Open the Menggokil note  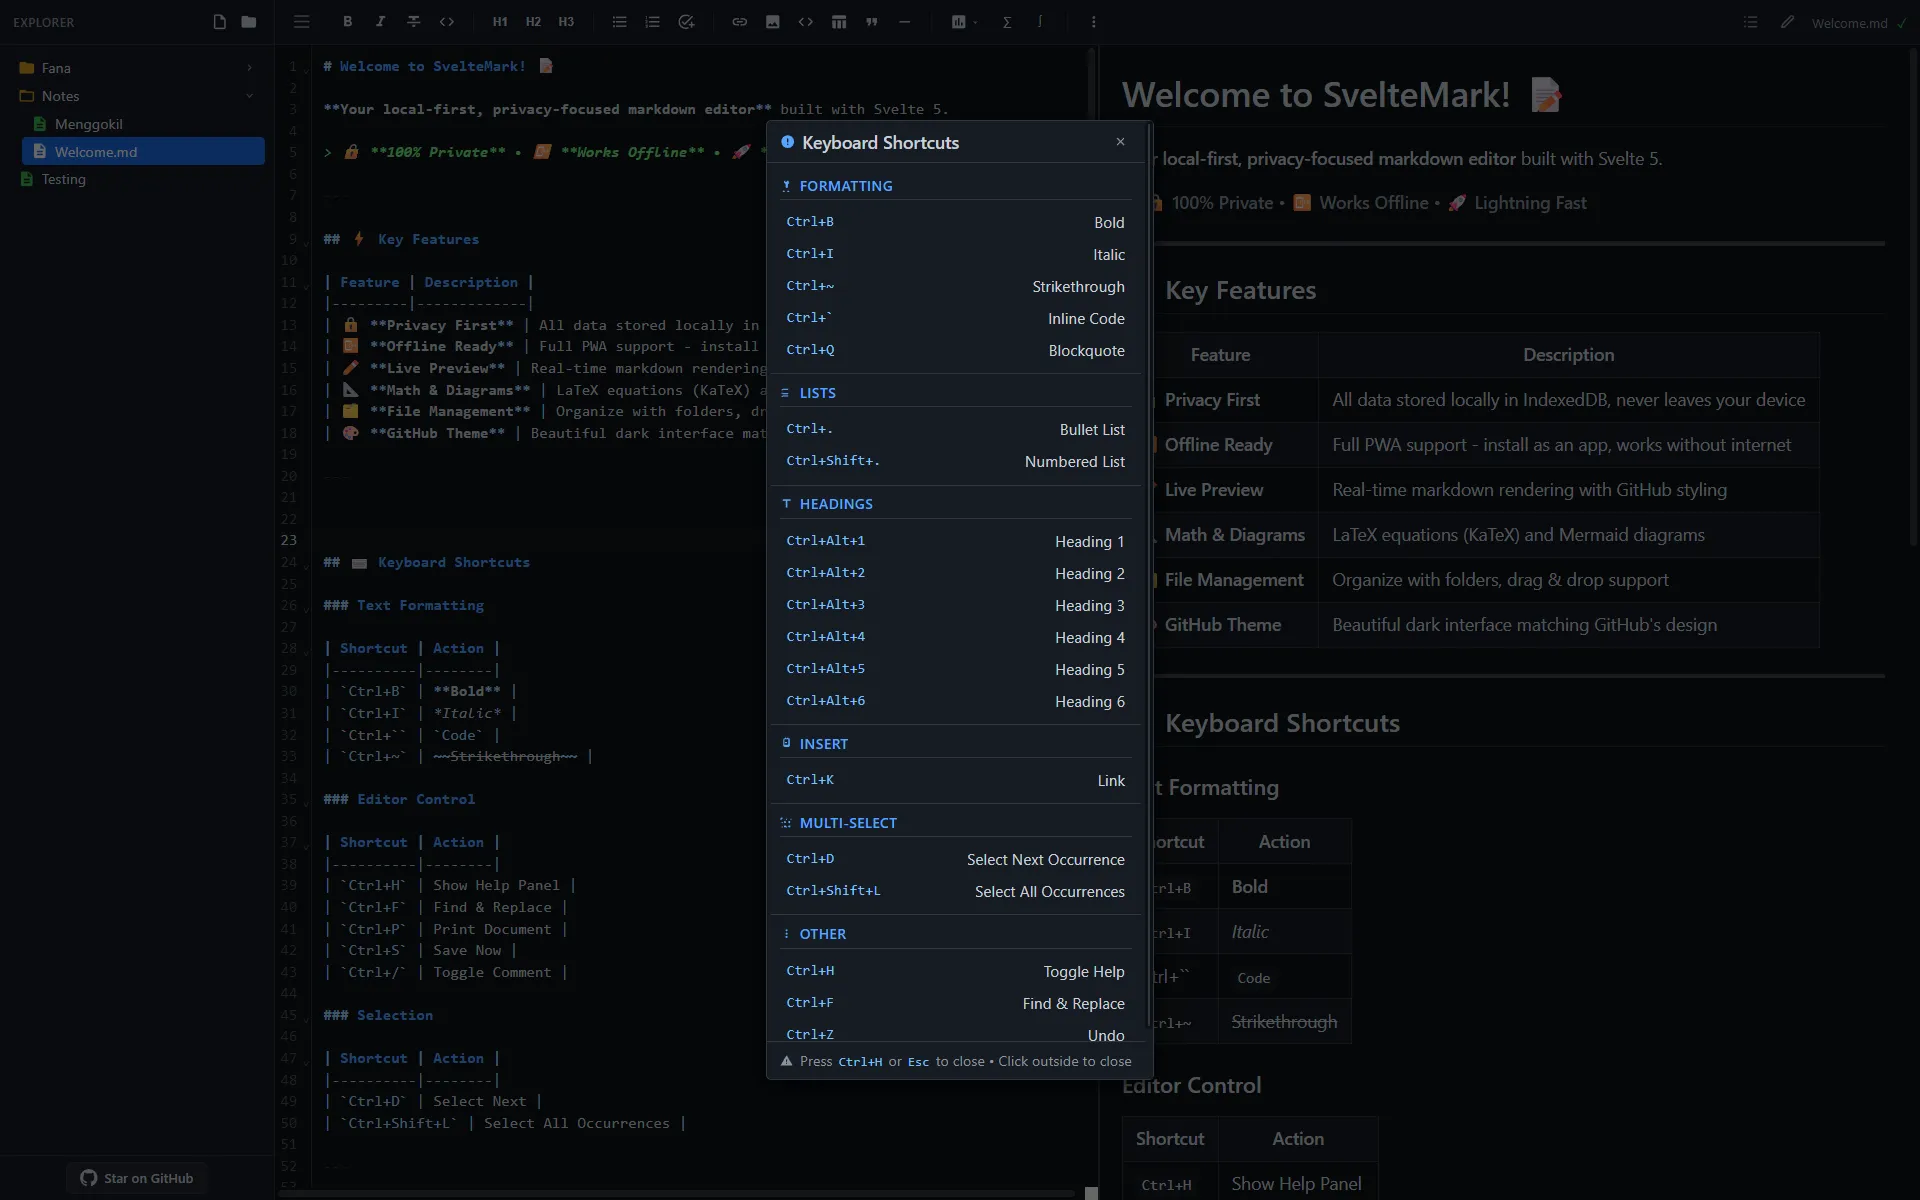pyautogui.click(x=143, y=124)
